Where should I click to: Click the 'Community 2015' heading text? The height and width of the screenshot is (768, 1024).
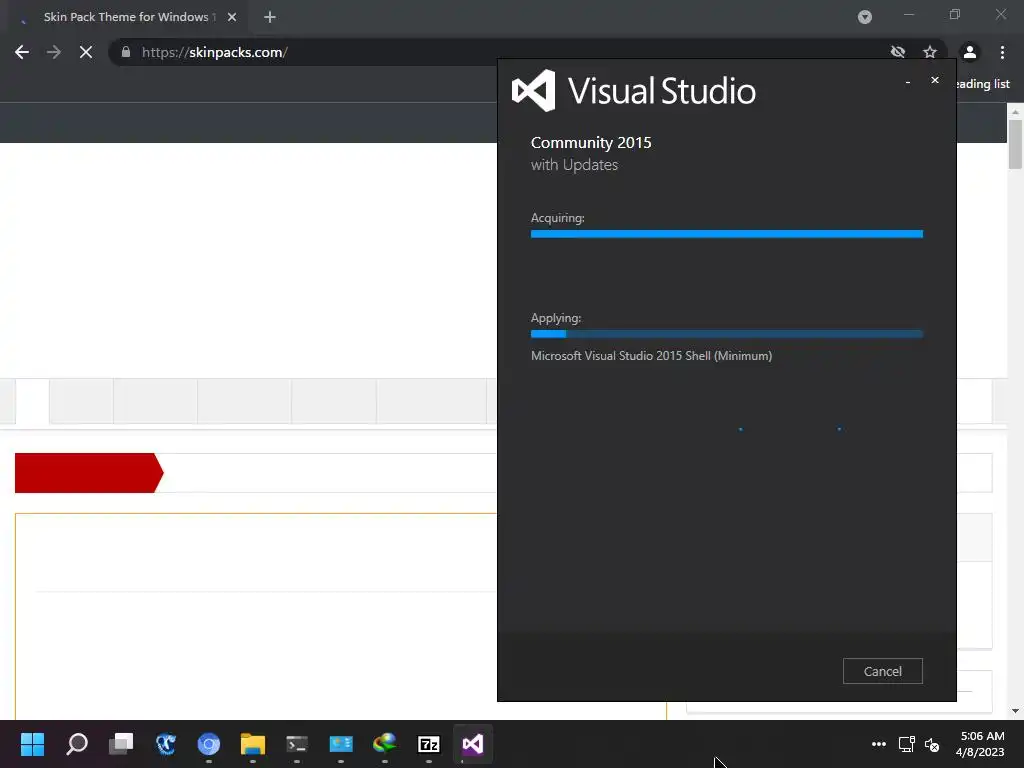(x=590, y=142)
